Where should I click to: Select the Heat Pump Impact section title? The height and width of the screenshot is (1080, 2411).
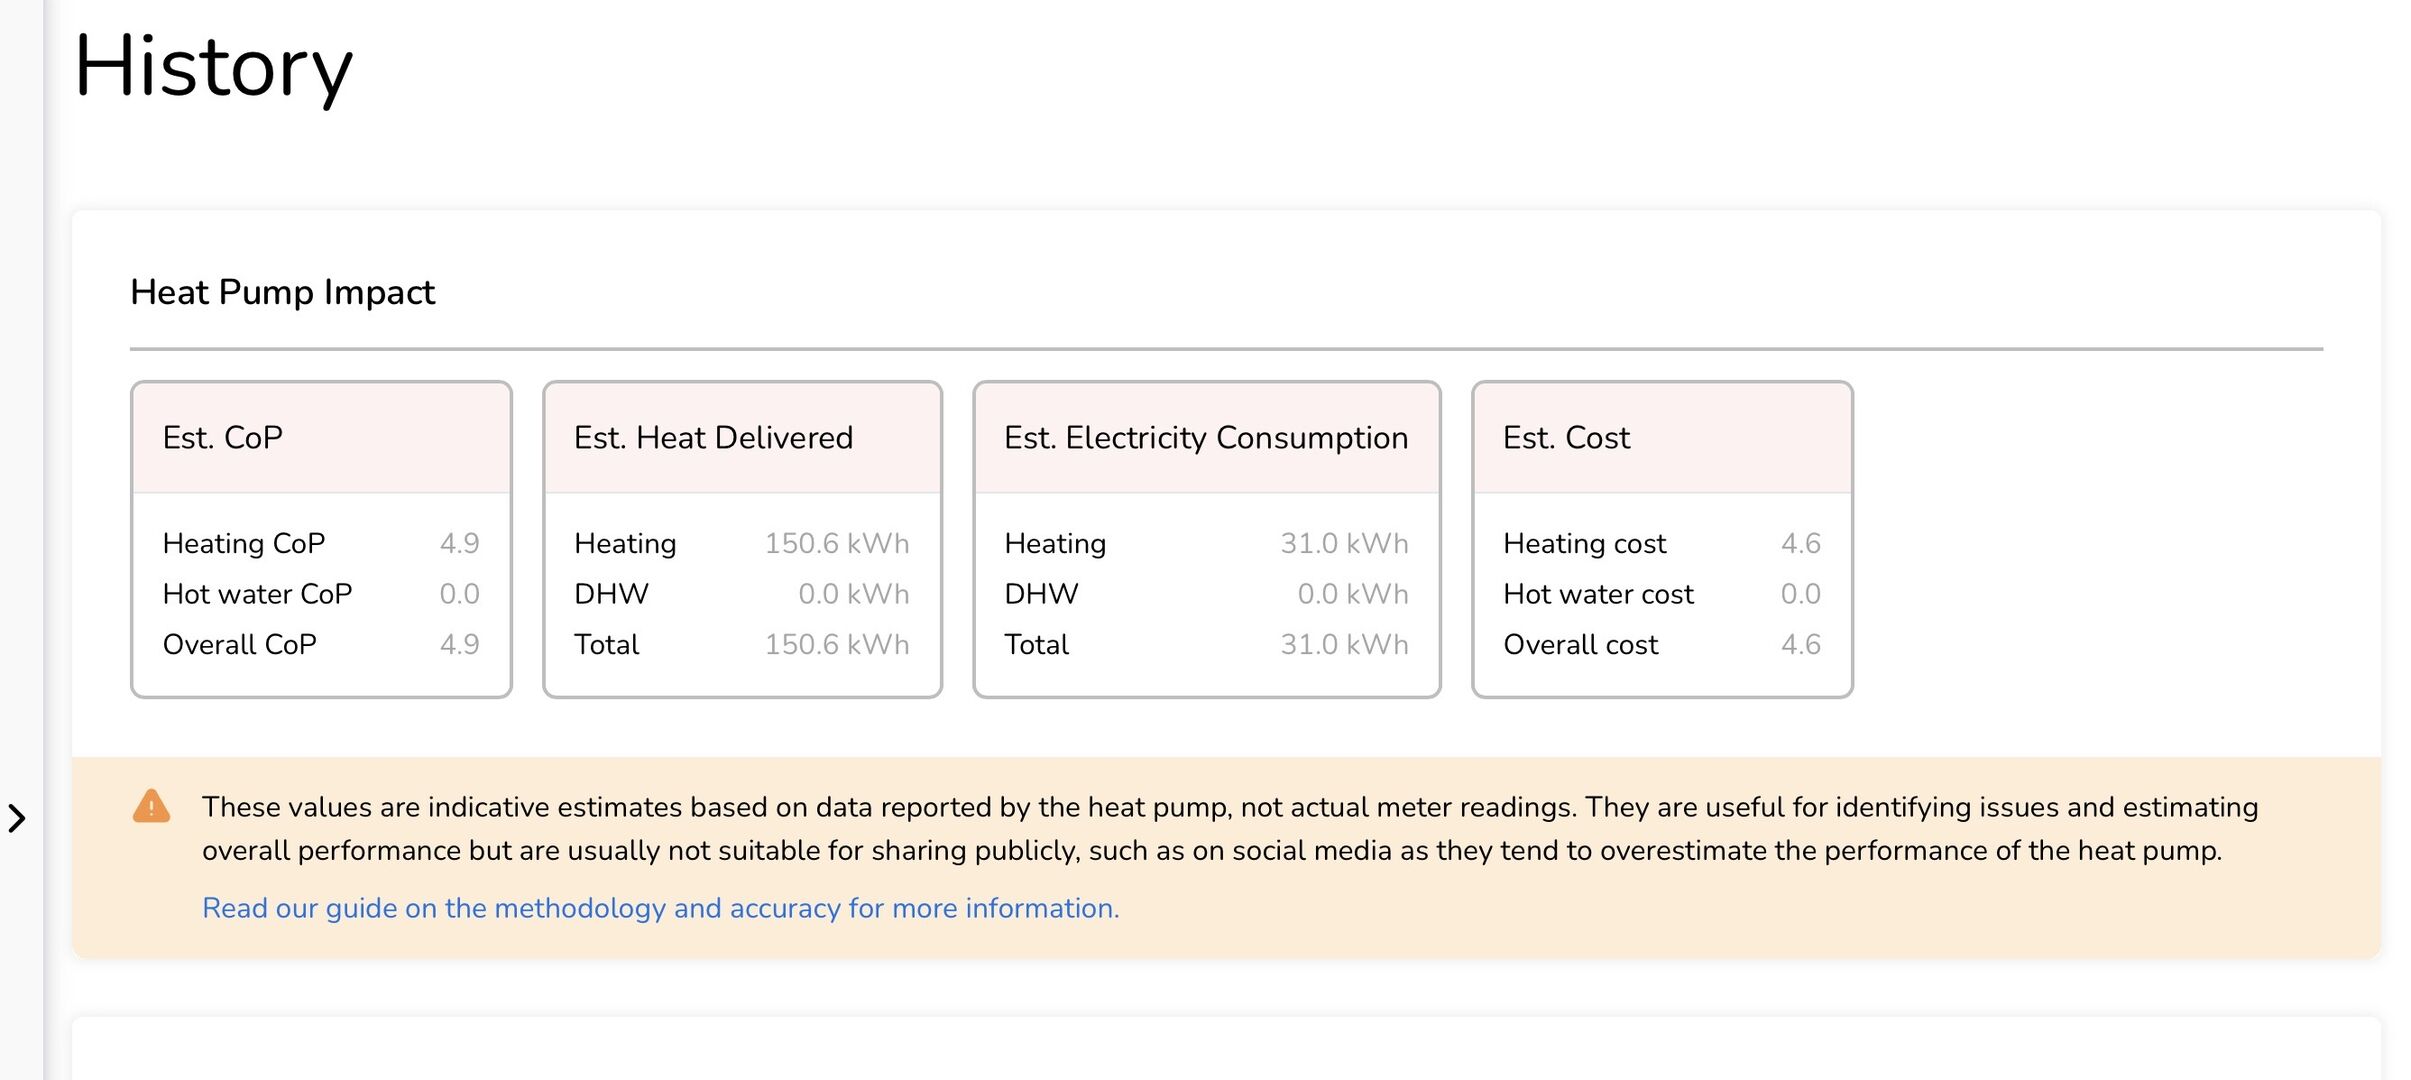coord(282,292)
